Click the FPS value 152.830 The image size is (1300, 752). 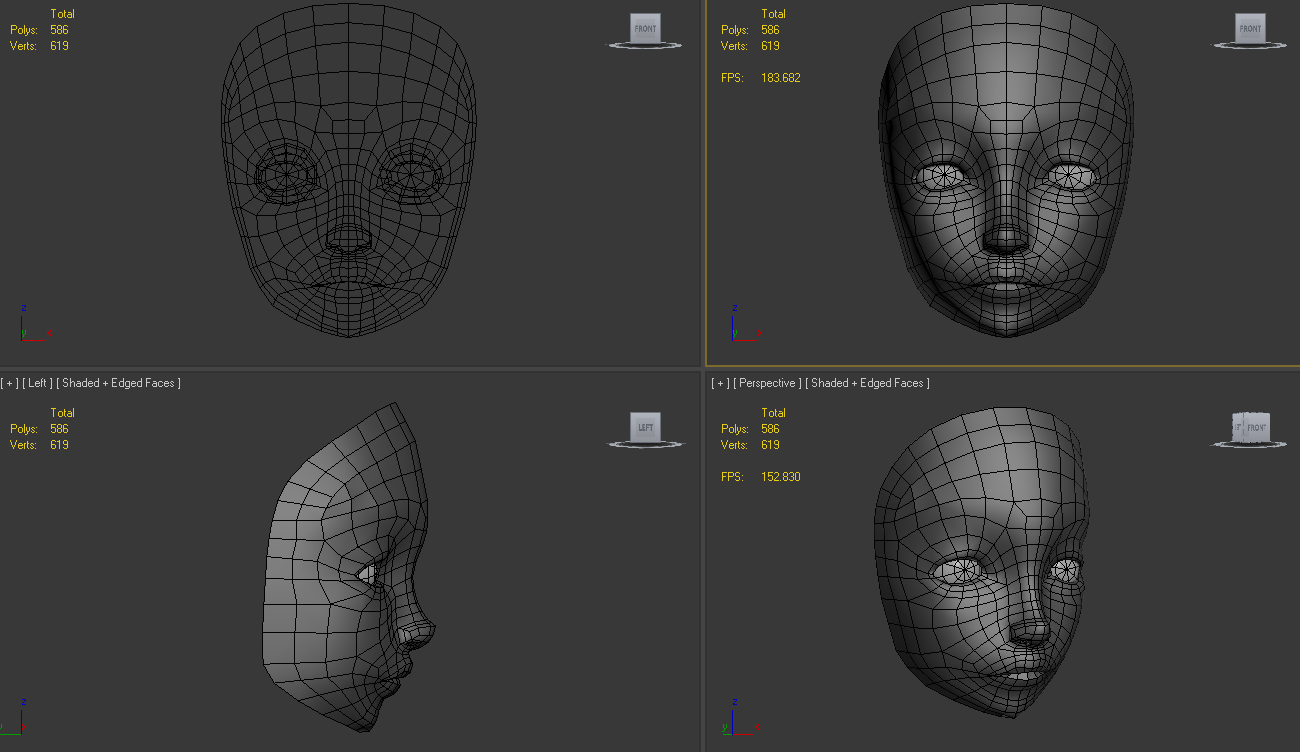pyautogui.click(x=781, y=477)
